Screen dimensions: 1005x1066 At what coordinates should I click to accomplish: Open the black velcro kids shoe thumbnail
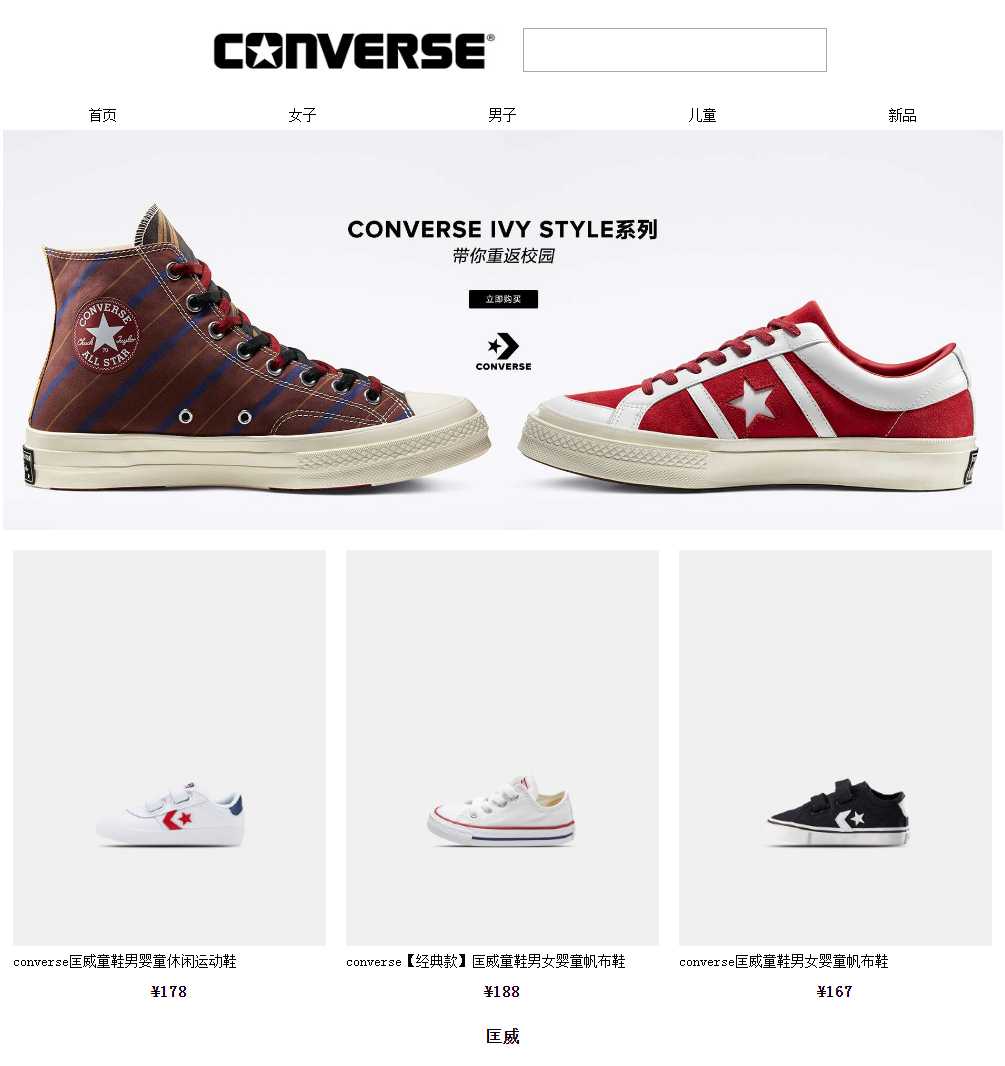click(x=836, y=747)
